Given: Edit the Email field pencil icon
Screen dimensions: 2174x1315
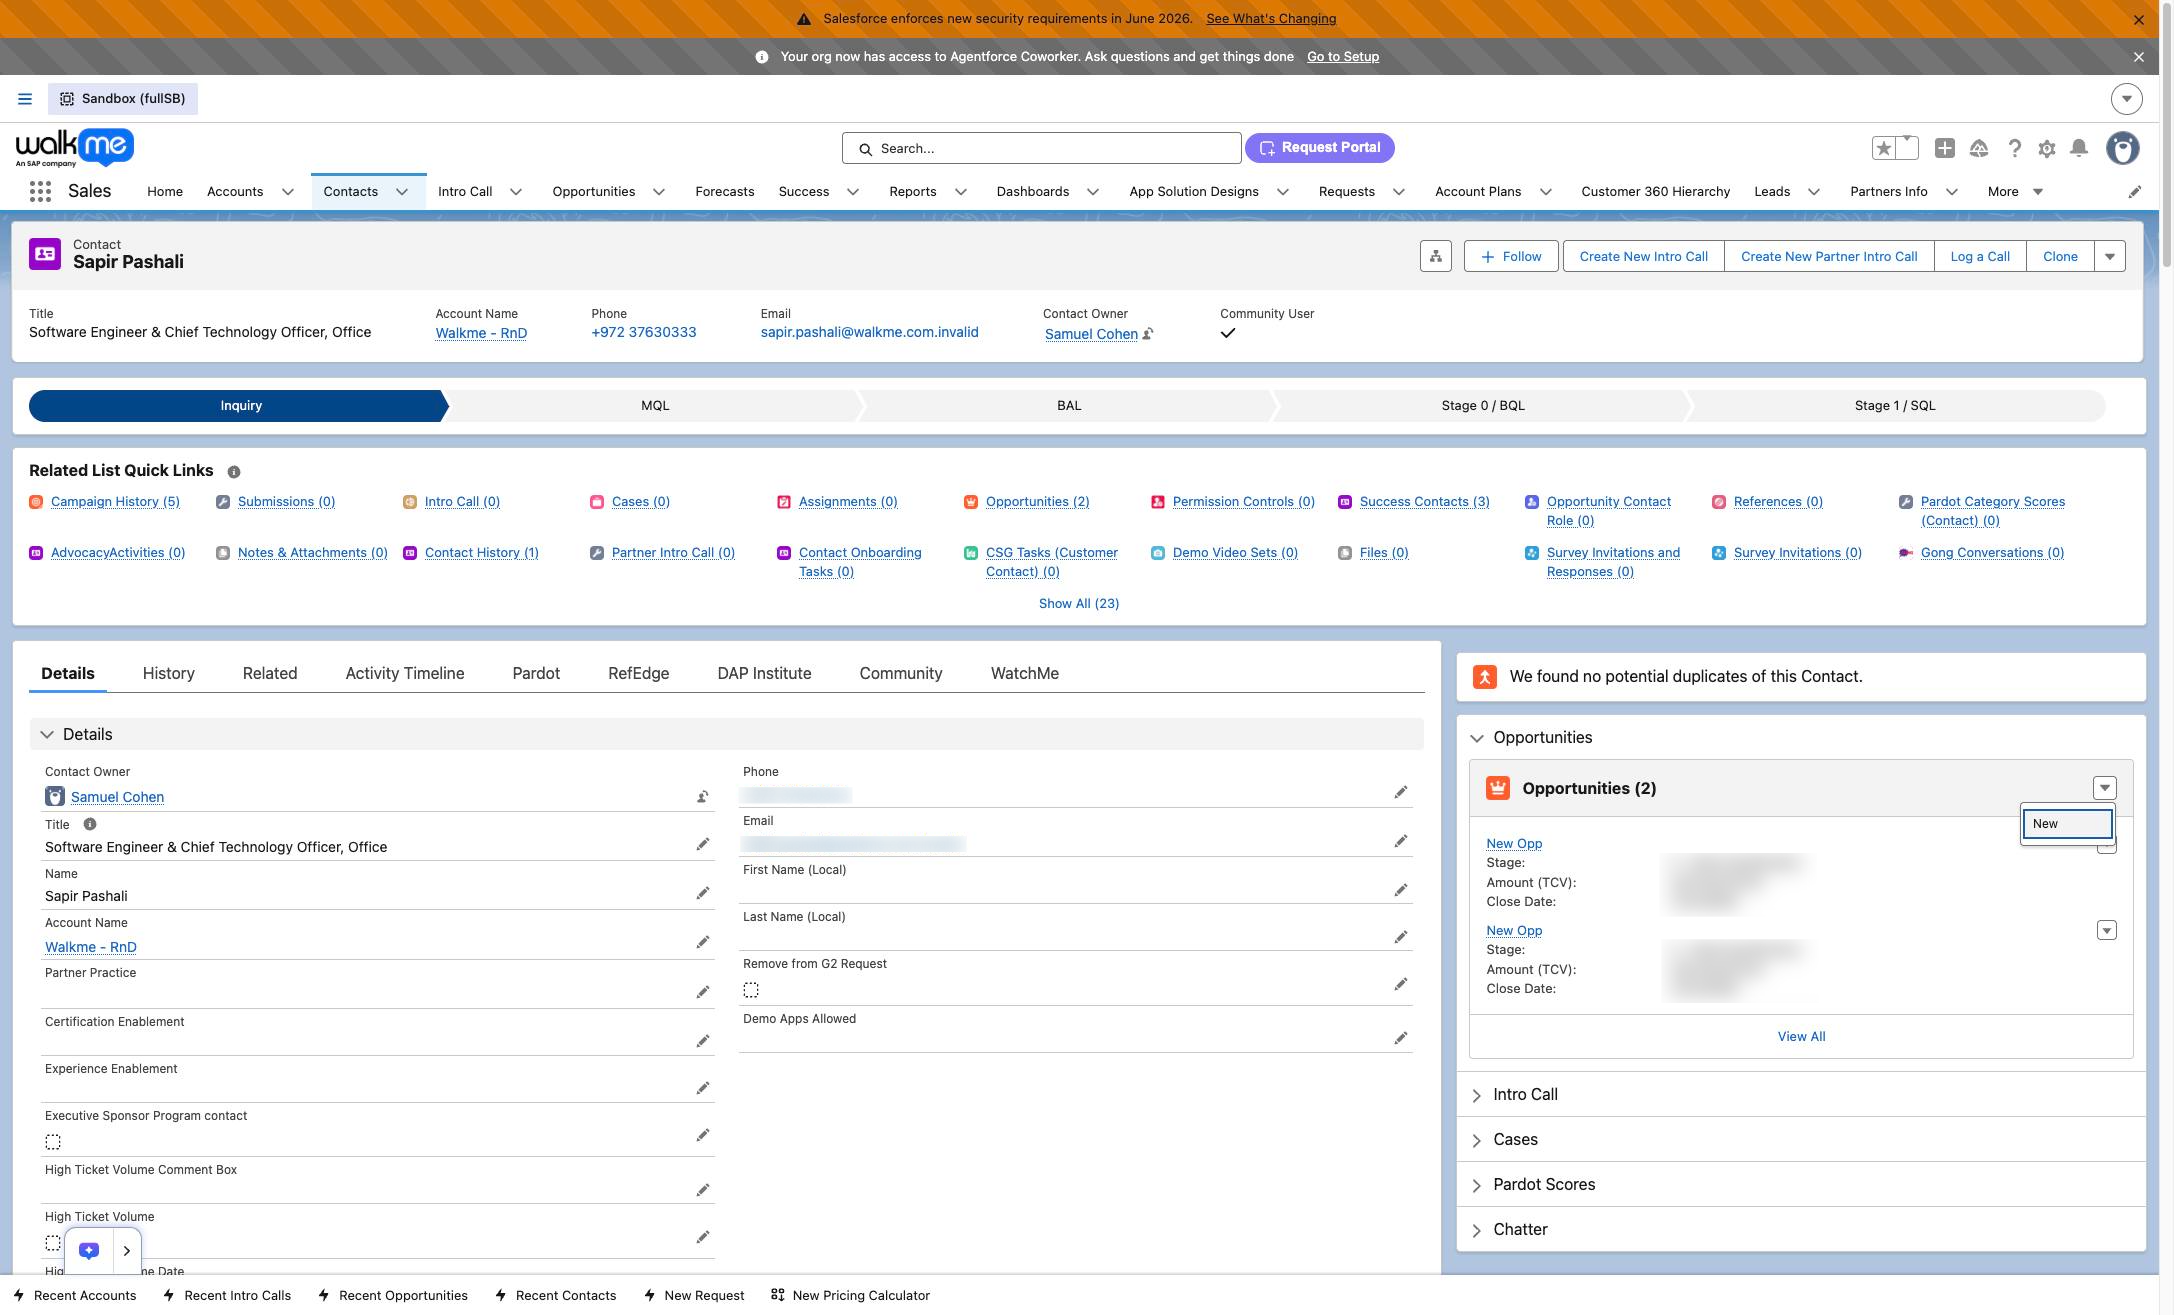Looking at the screenshot, I should 1401,841.
